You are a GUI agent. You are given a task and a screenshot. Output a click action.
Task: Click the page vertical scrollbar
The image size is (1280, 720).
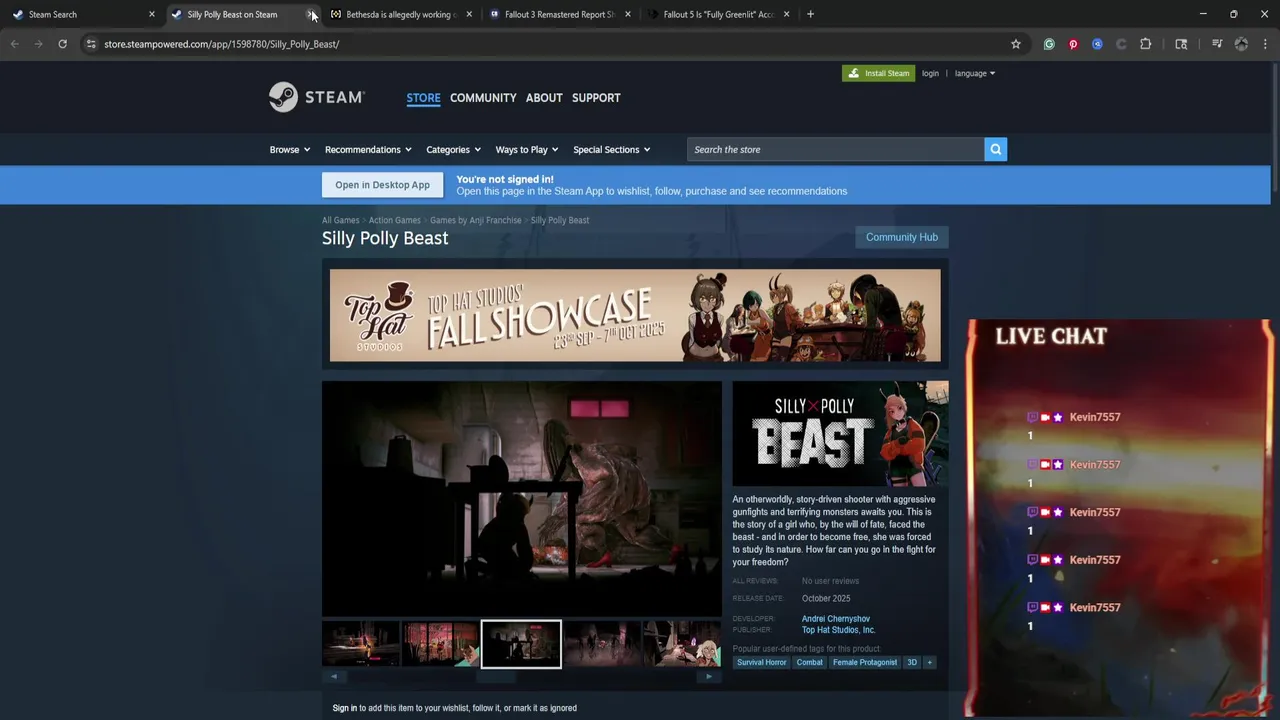(x=1275, y=130)
